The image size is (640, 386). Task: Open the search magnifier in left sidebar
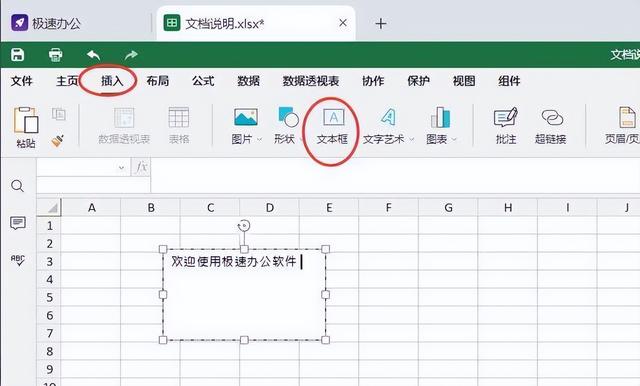pos(18,186)
